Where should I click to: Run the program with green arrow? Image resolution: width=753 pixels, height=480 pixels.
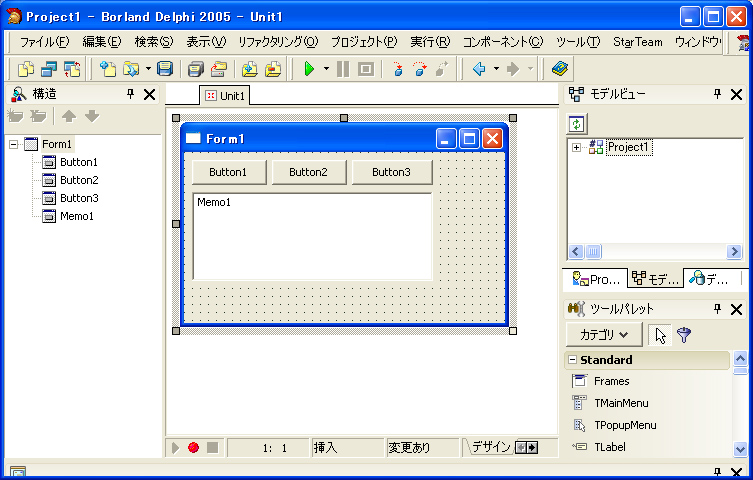[x=309, y=69]
